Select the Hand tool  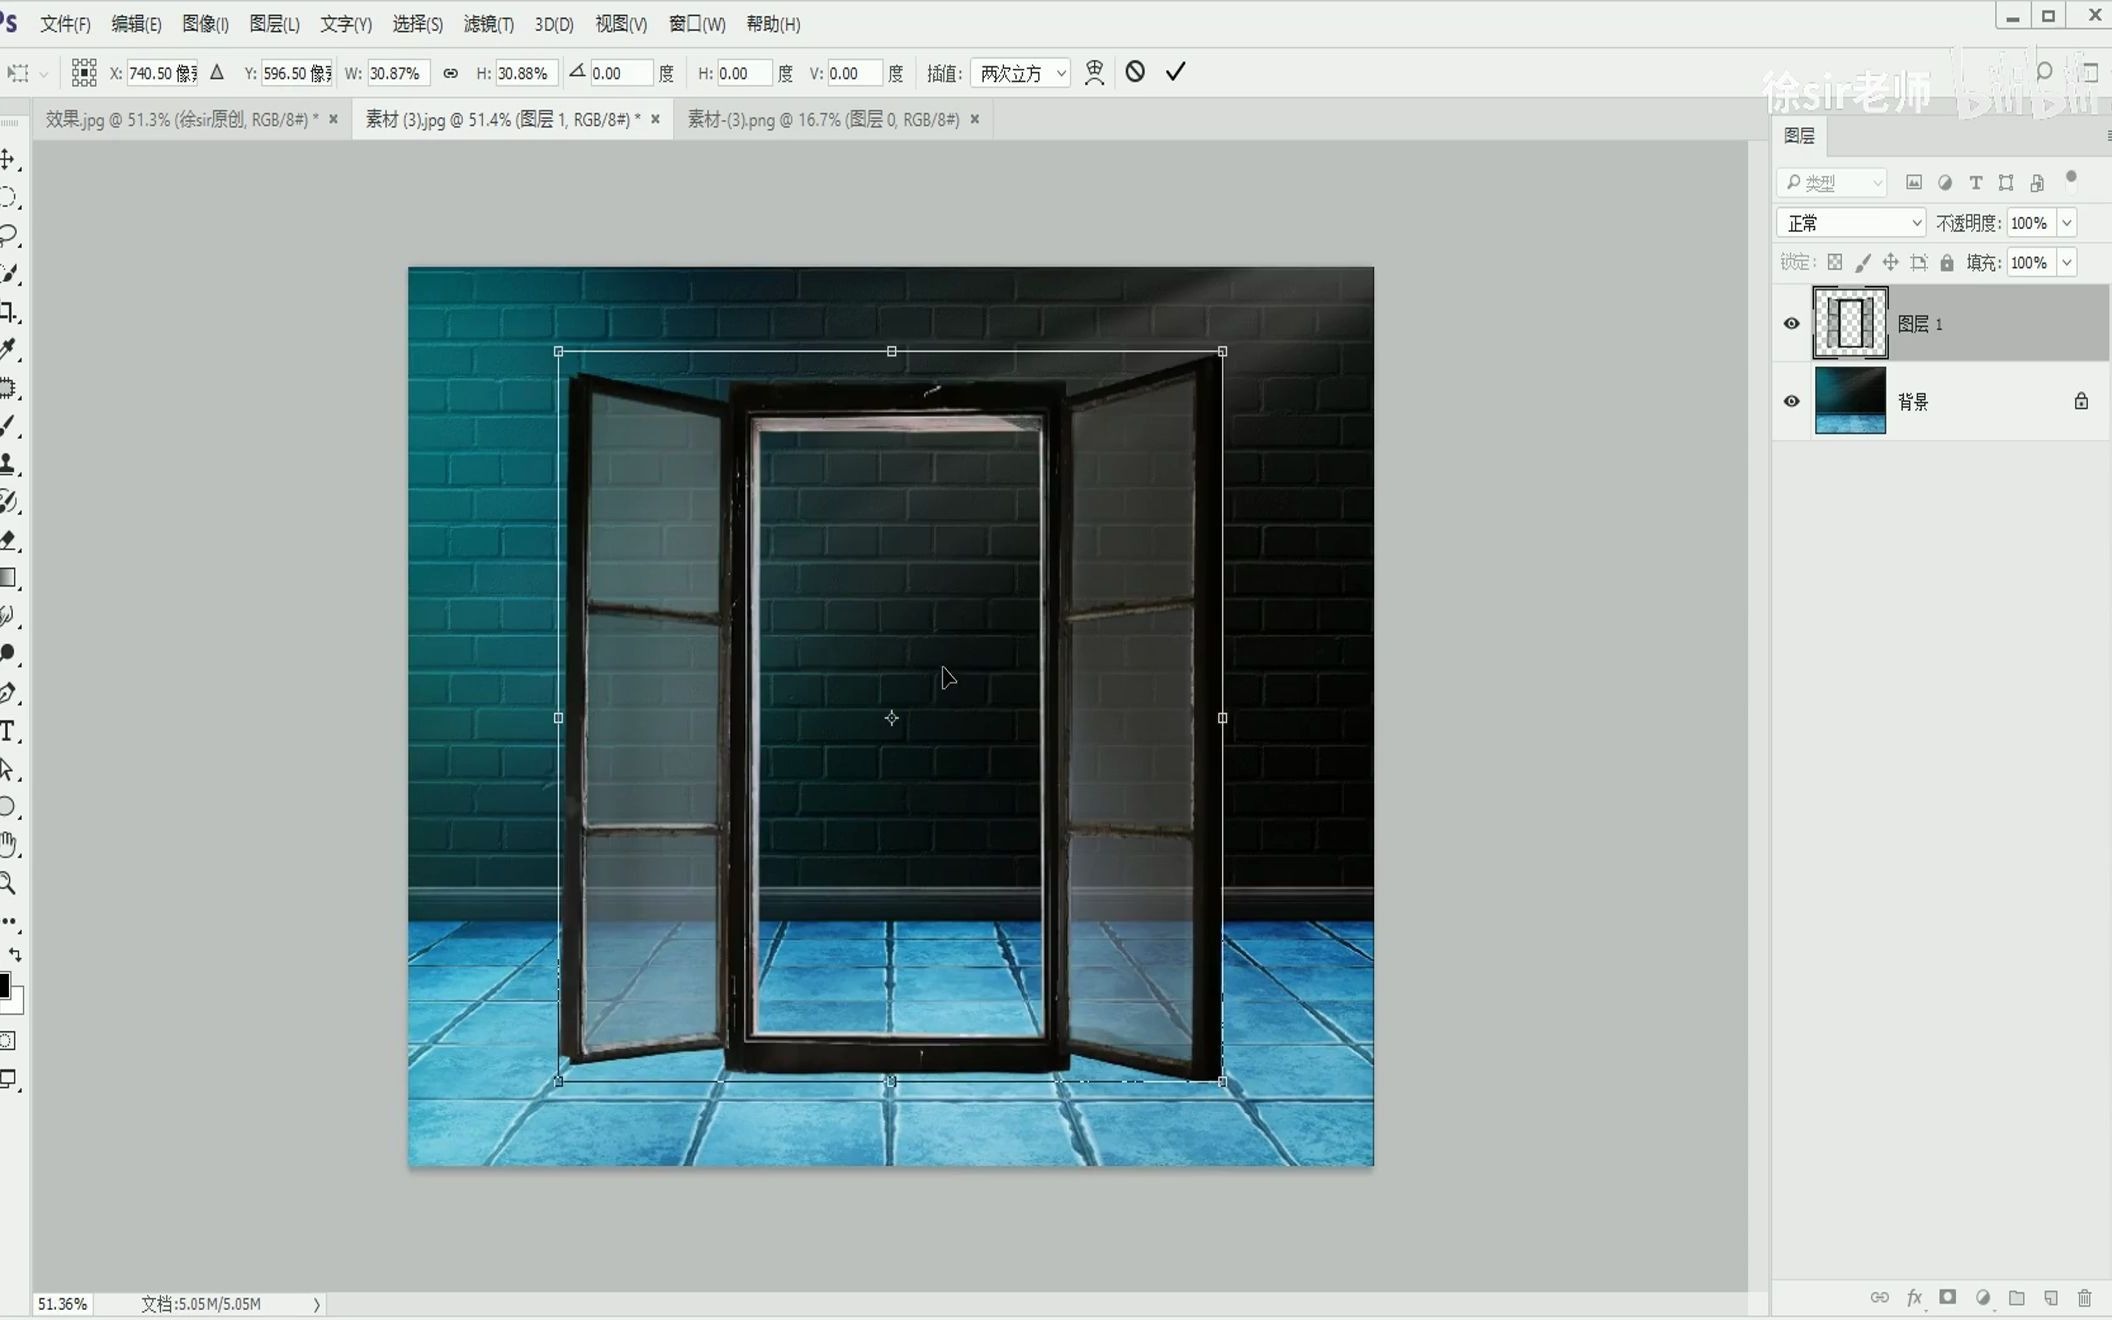click(x=8, y=845)
